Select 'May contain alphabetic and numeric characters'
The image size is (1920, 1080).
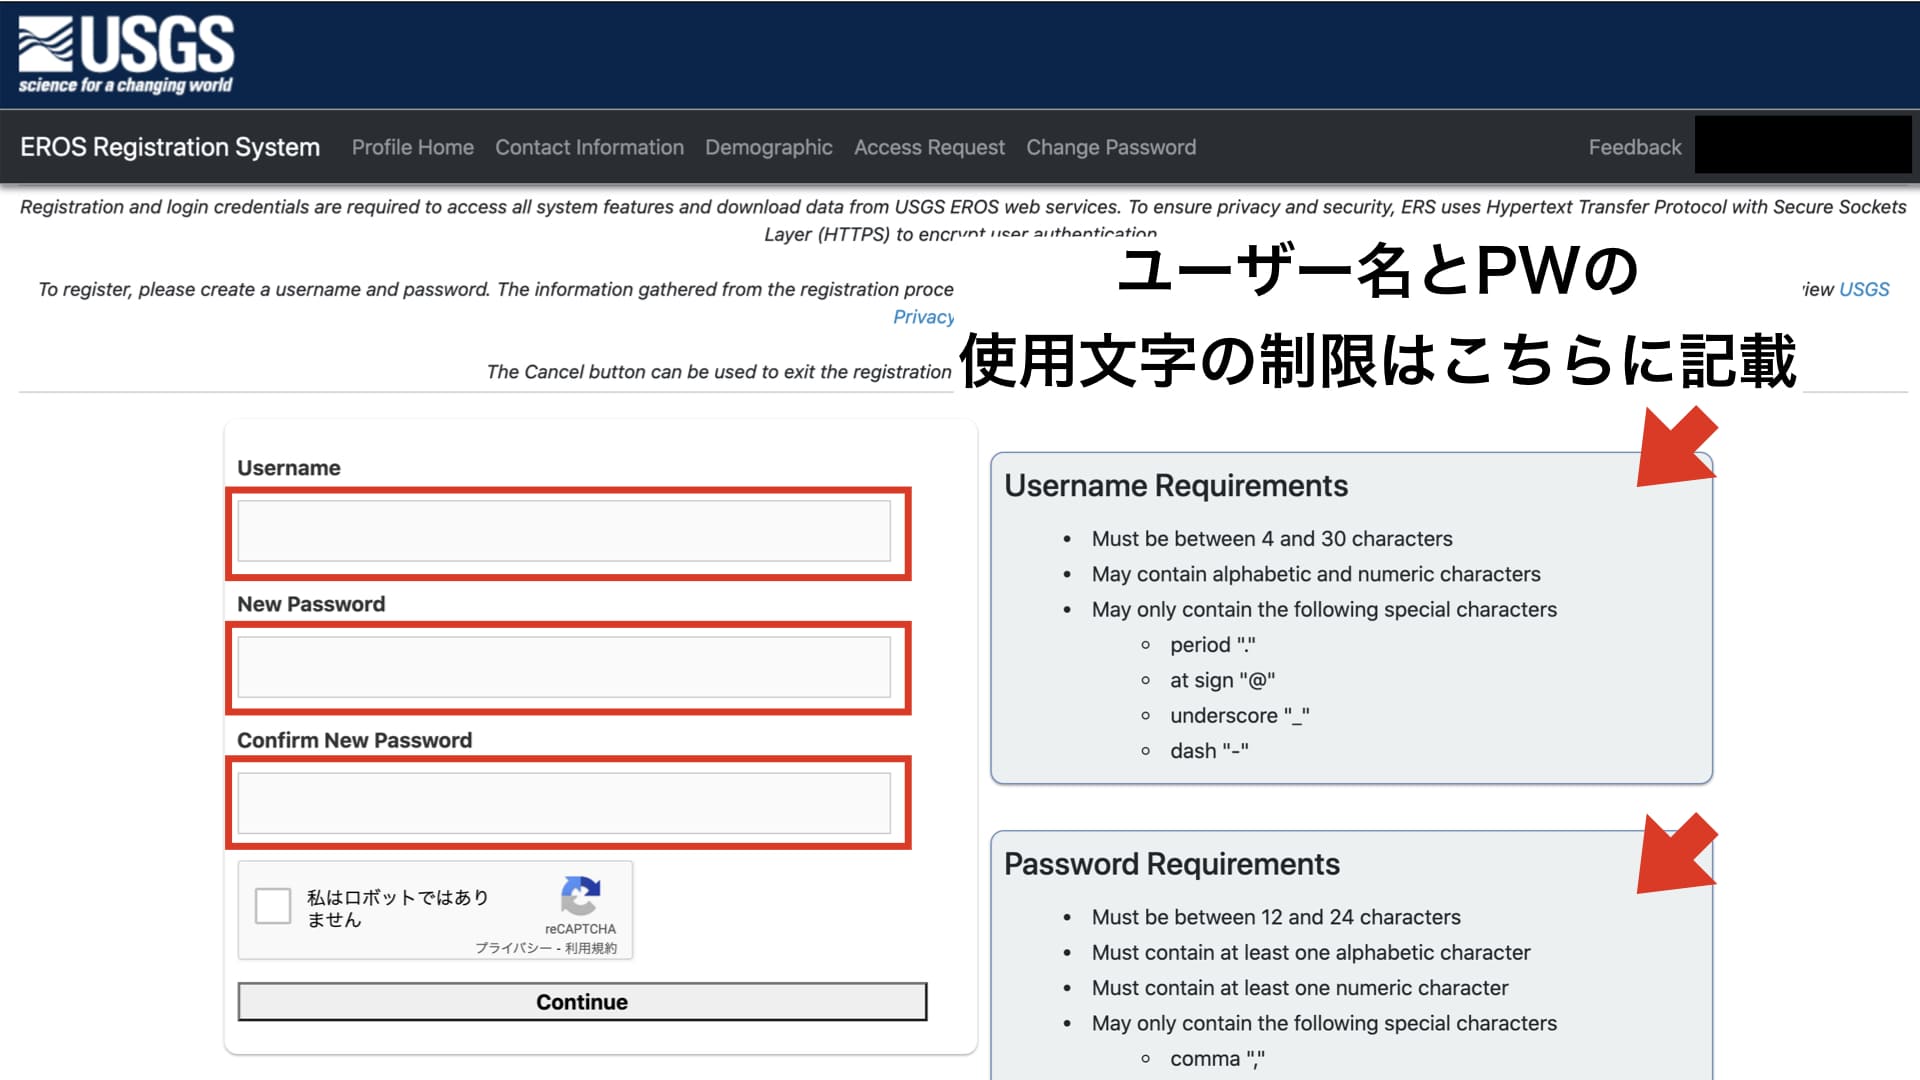coord(1316,574)
